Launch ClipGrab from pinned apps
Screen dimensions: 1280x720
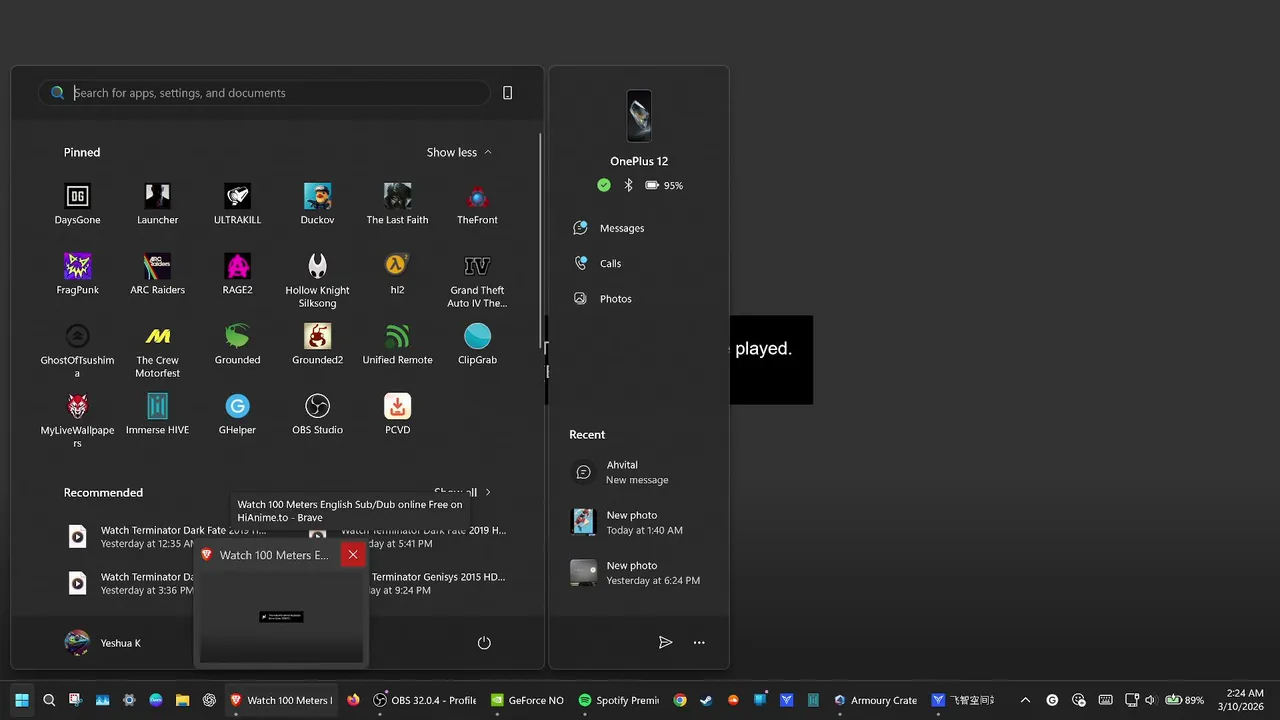[477, 344]
